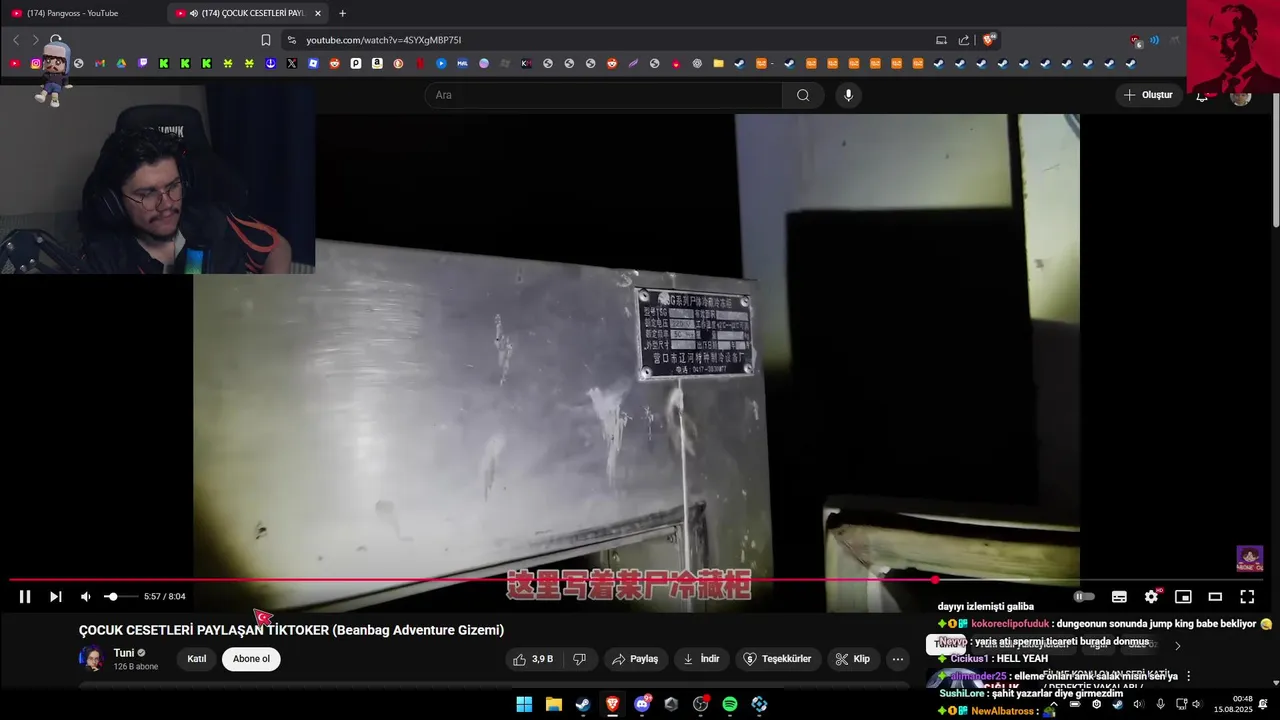The height and width of the screenshot is (720, 1280).
Task: Open the Tuni channel name link
Action: (124, 653)
